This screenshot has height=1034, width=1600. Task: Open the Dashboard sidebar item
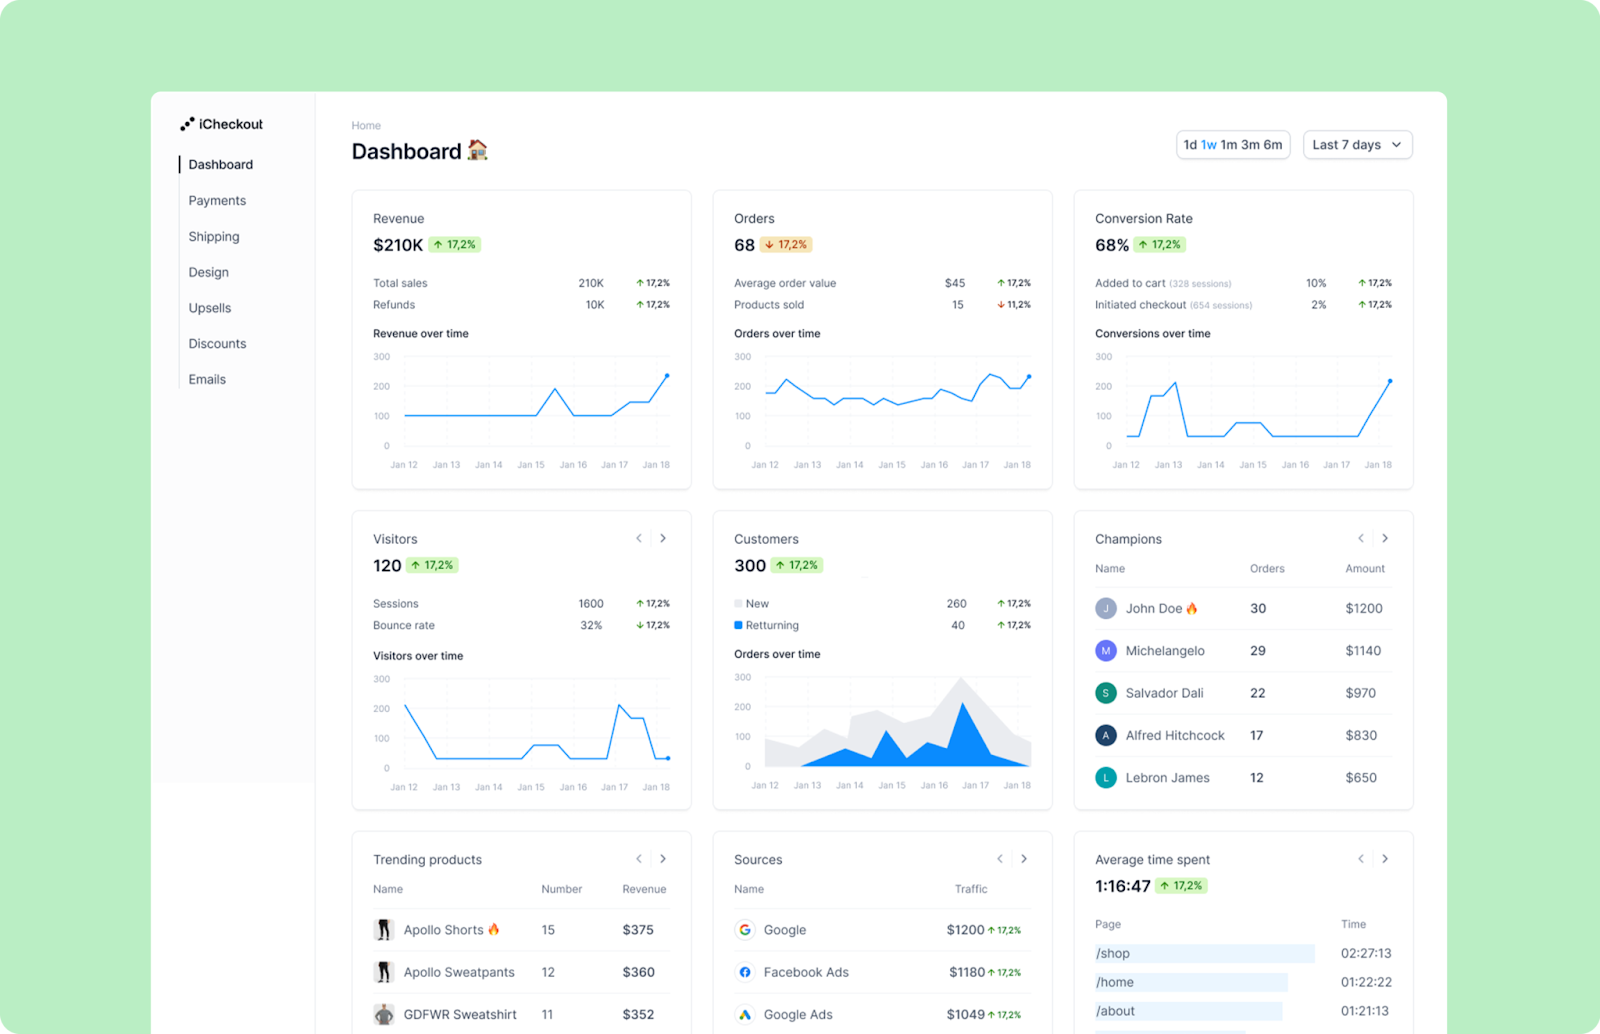pos(221,164)
